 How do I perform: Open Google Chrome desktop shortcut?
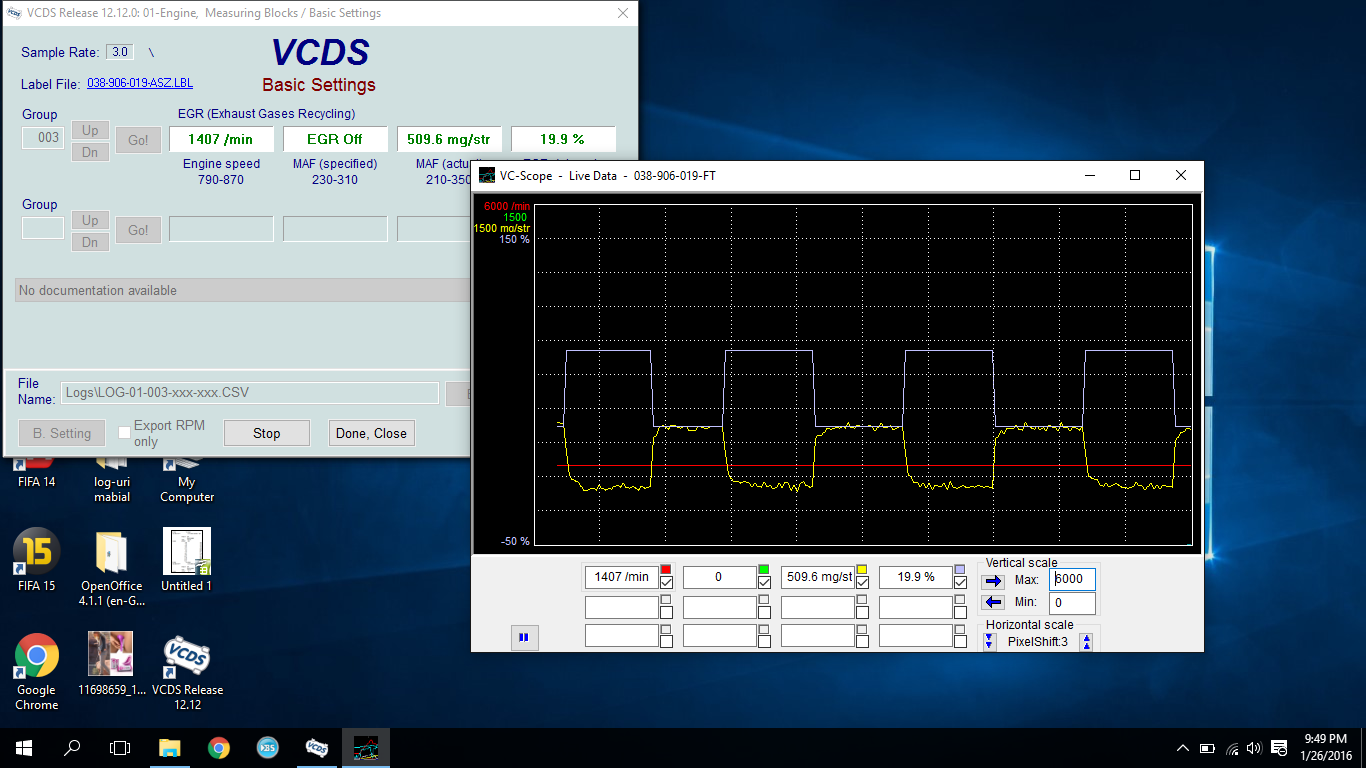(37, 671)
